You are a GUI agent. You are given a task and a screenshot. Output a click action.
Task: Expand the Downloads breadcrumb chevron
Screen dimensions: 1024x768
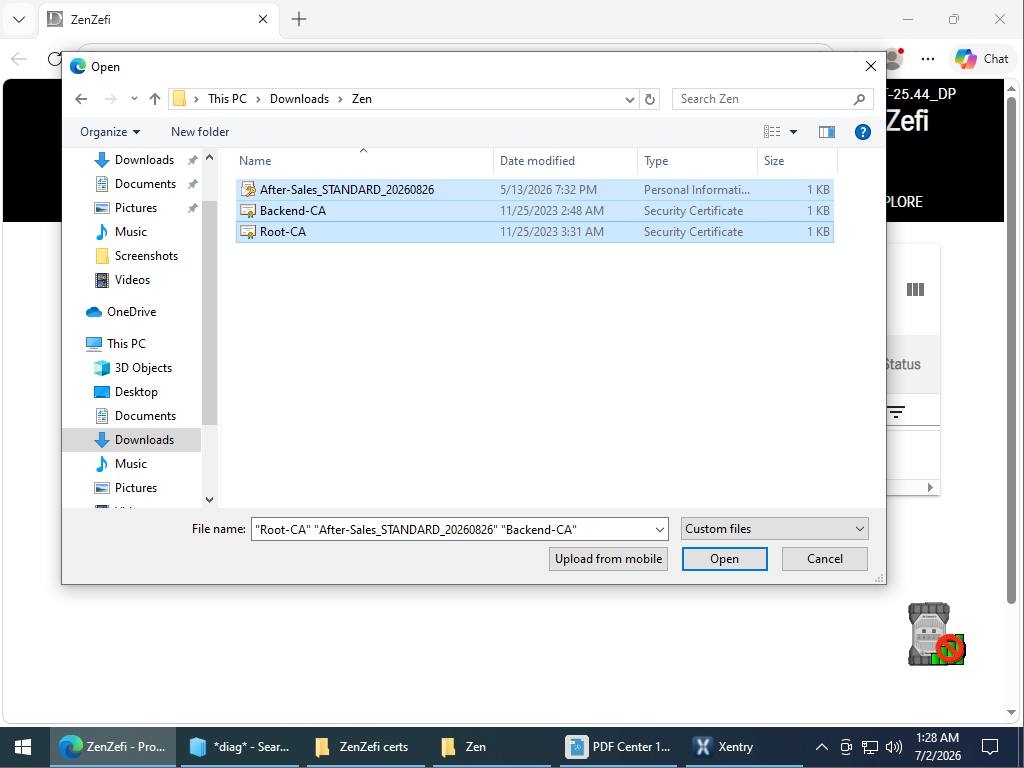pos(341,99)
